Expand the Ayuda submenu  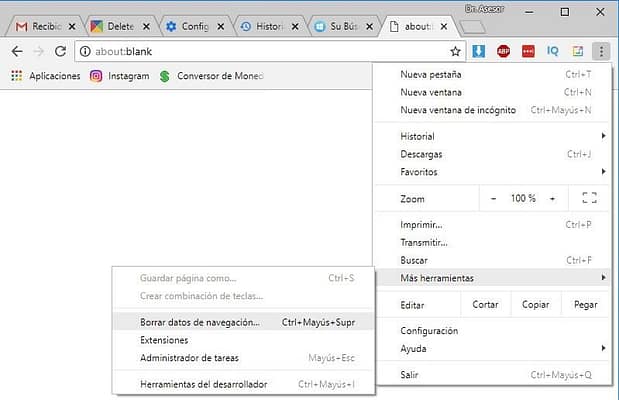point(493,349)
